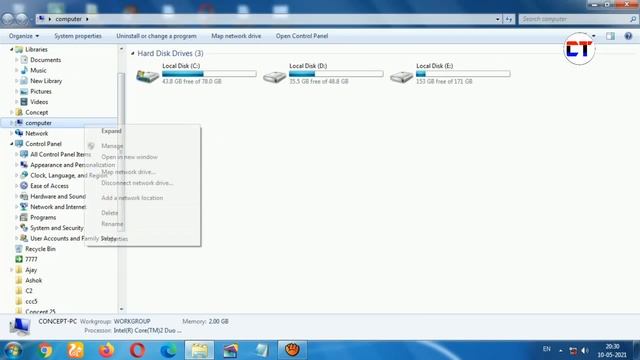Choose Delete from the context menu
Screen dimensions: 640x360
[x=142, y=213]
